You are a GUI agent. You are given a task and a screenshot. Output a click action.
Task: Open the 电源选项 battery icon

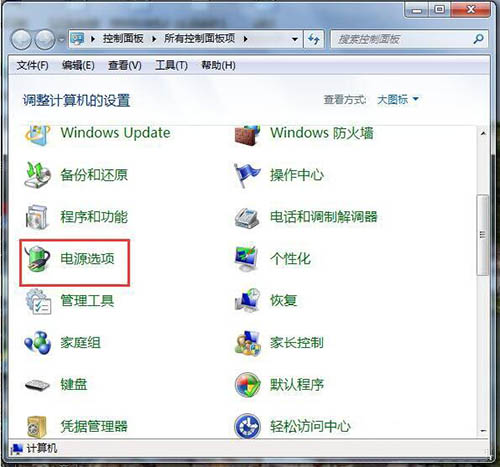tap(38, 259)
